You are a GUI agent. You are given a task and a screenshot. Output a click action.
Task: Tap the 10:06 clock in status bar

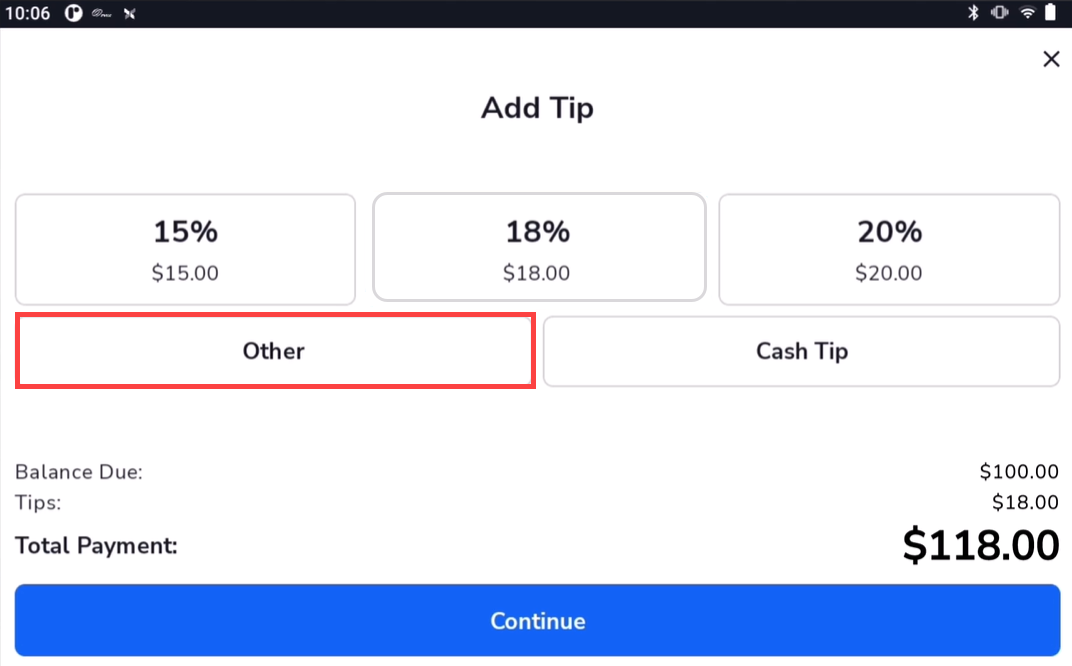click(27, 14)
